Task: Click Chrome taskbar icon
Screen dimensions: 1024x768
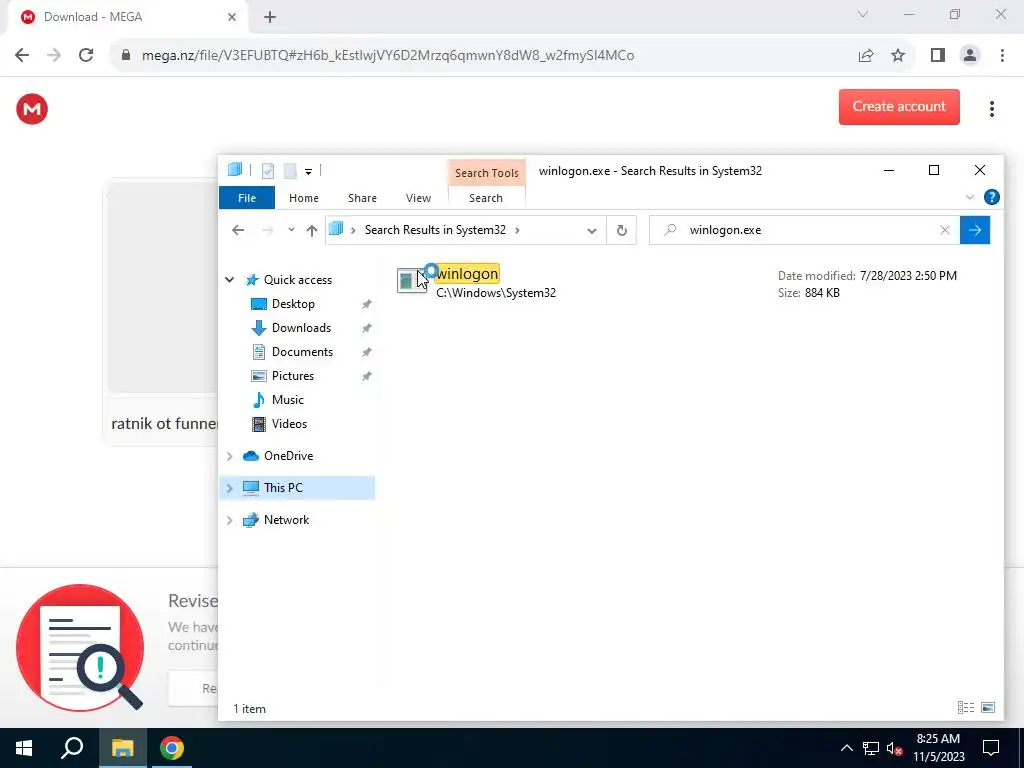Action: (x=172, y=748)
